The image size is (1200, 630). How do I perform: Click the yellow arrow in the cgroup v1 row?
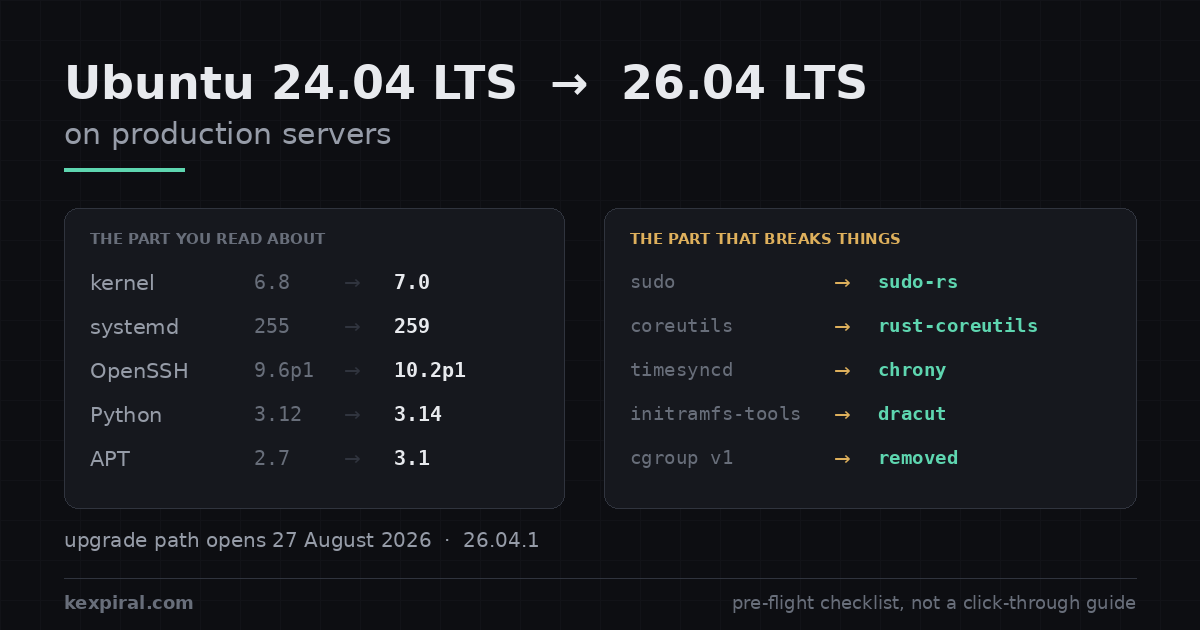click(842, 459)
